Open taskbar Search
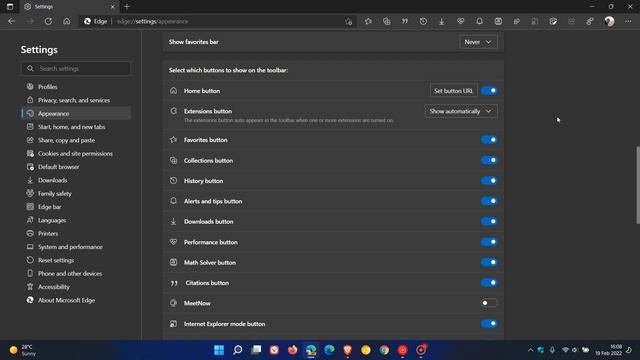Image resolution: width=640 pixels, height=360 pixels. click(238, 350)
